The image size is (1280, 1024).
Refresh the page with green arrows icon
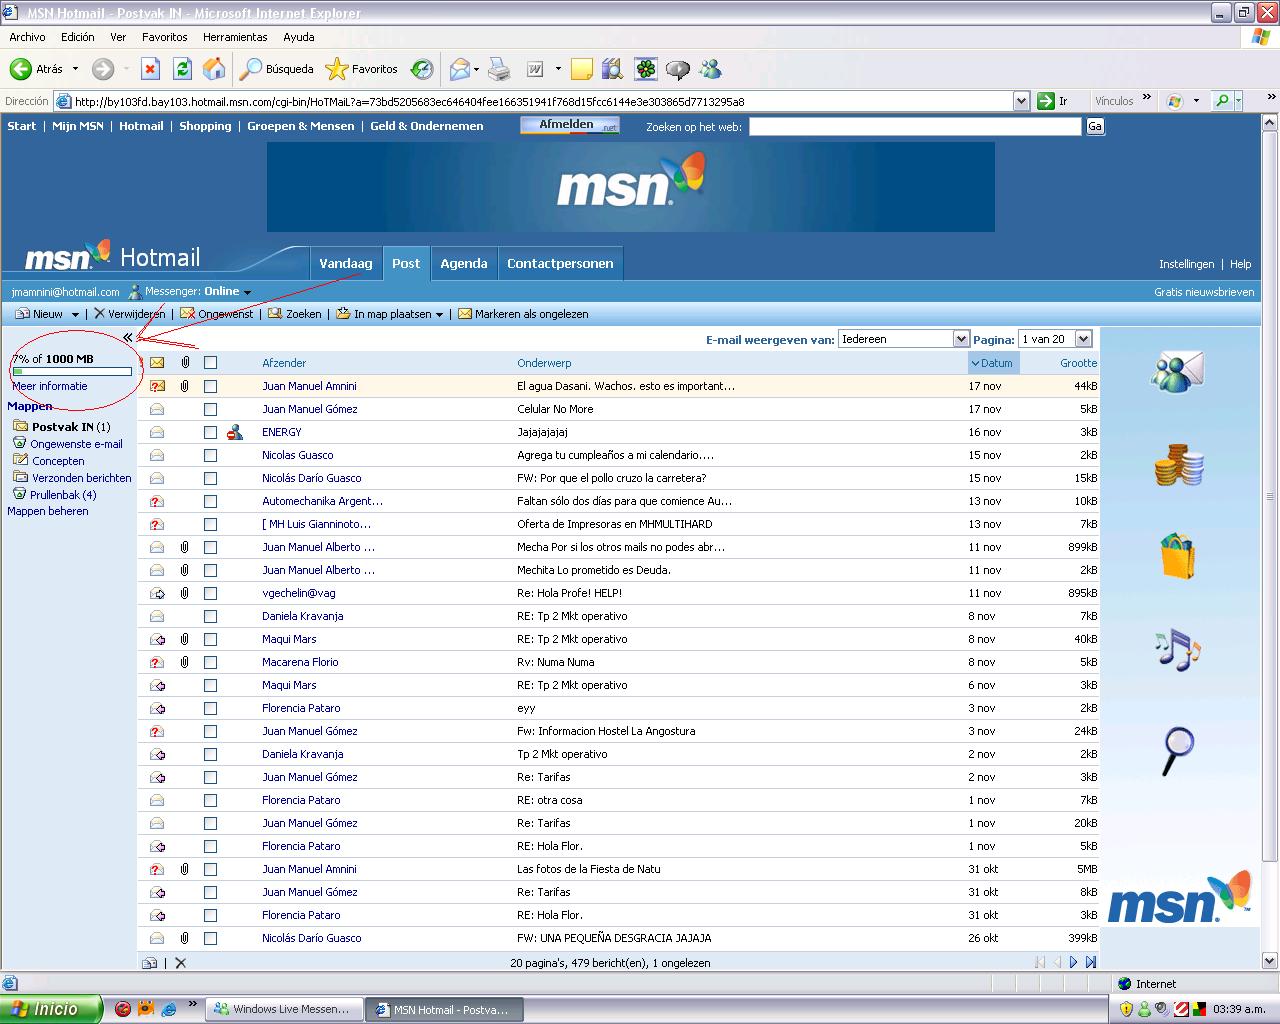tap(182, 69)
